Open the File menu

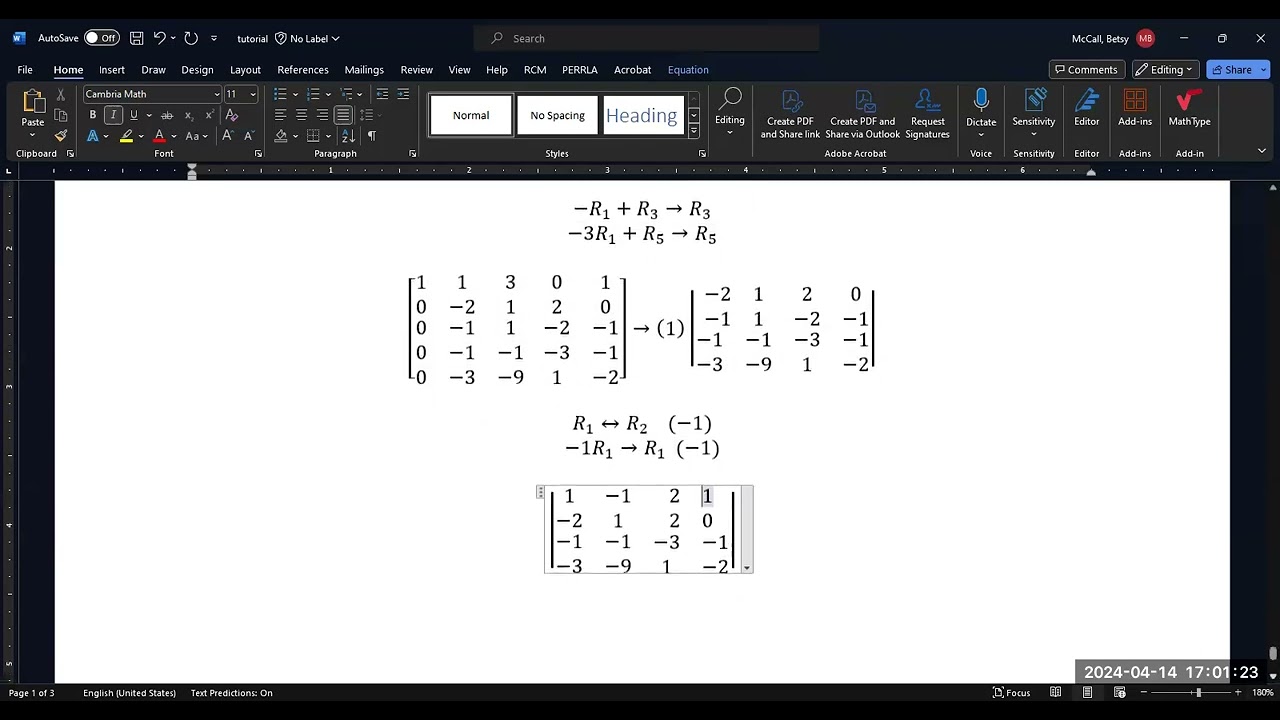(x=25, y=70)
